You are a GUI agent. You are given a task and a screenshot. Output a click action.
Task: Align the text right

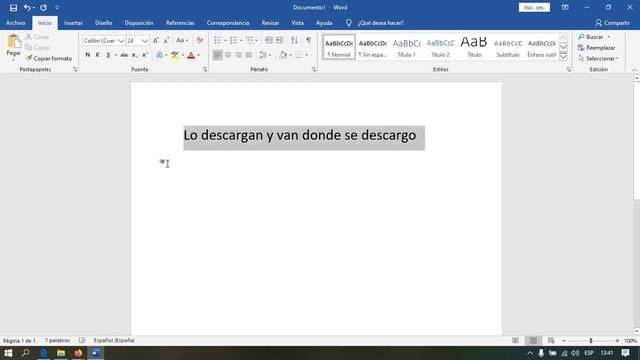coord(238,55)
